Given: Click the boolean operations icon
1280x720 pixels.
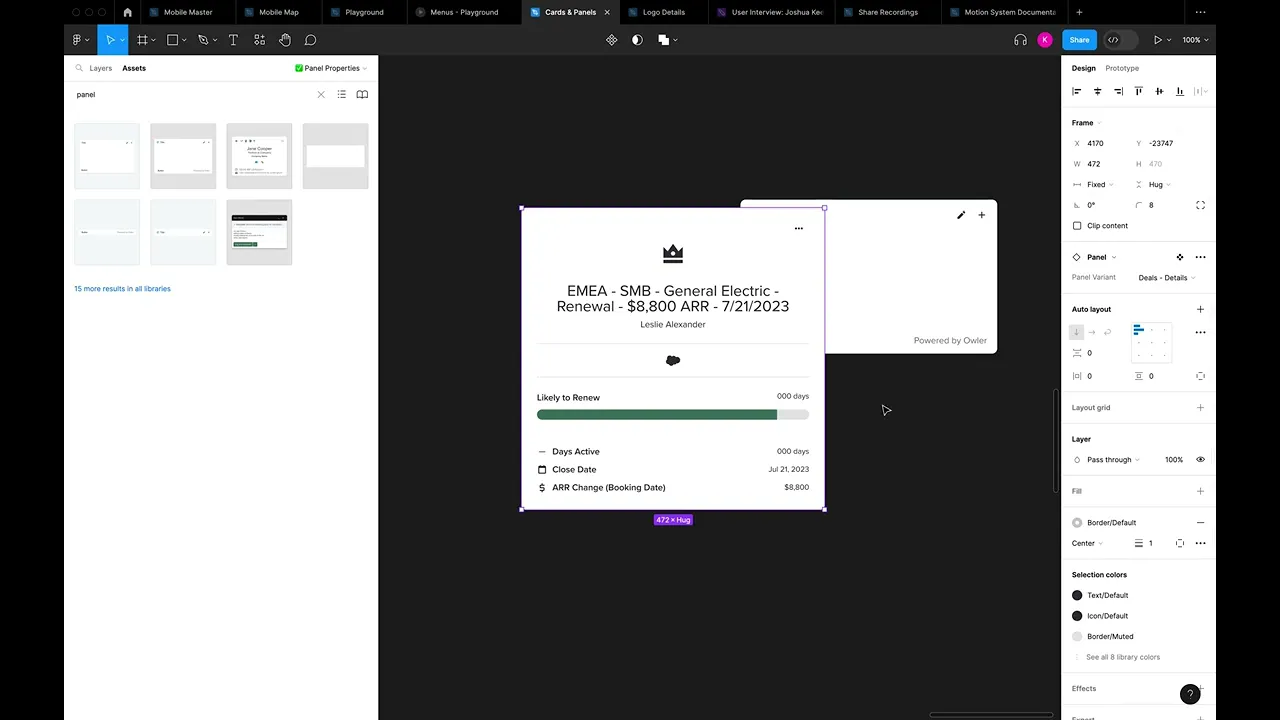Looking at the screenshot, I should coord(663,40).
